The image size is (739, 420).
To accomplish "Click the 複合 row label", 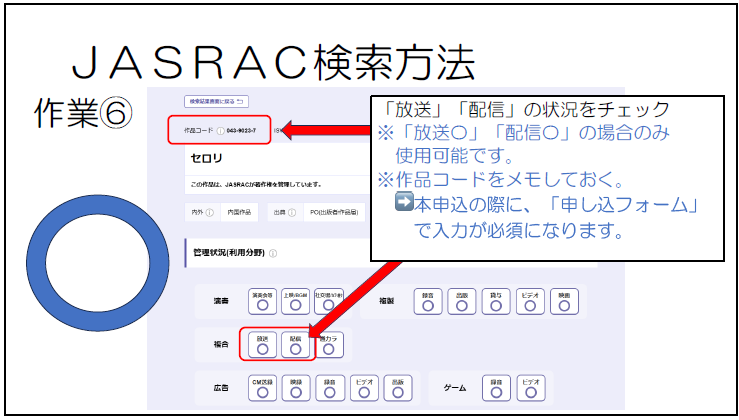I will [x=221, y=345].
